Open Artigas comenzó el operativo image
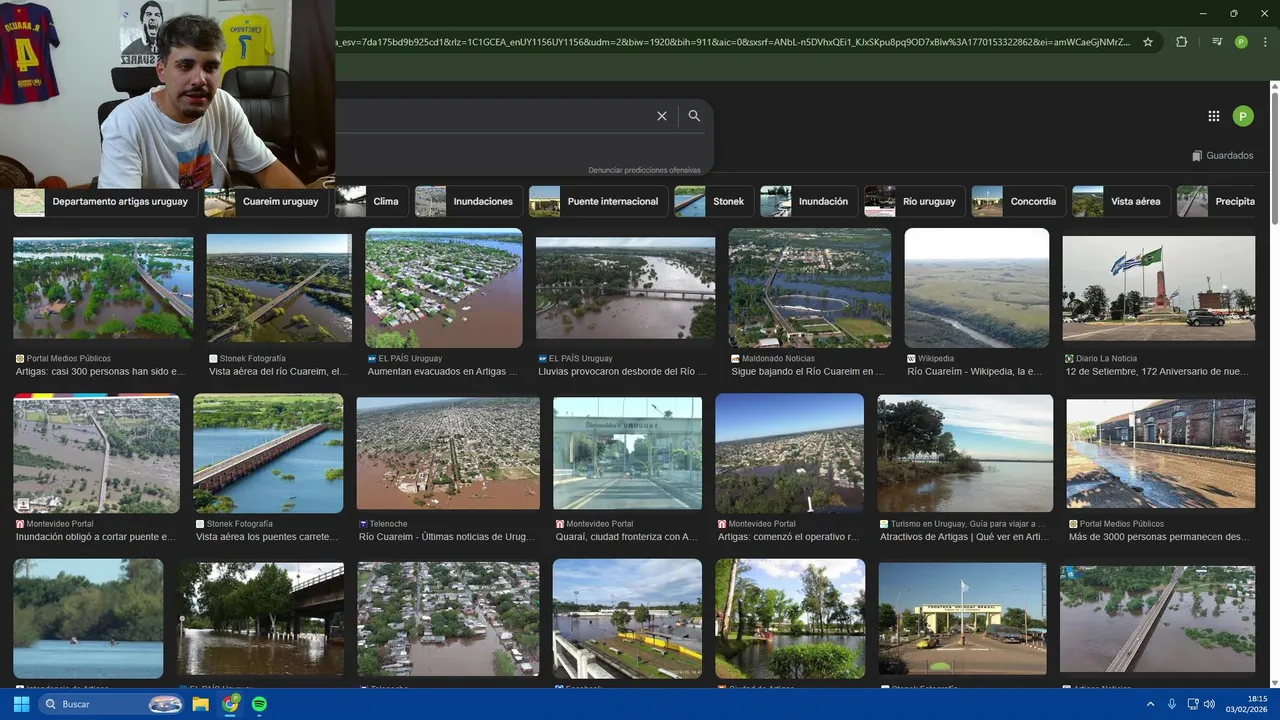Image resolution: width=1280 pixels, height=720 pixels. (789, 453)
